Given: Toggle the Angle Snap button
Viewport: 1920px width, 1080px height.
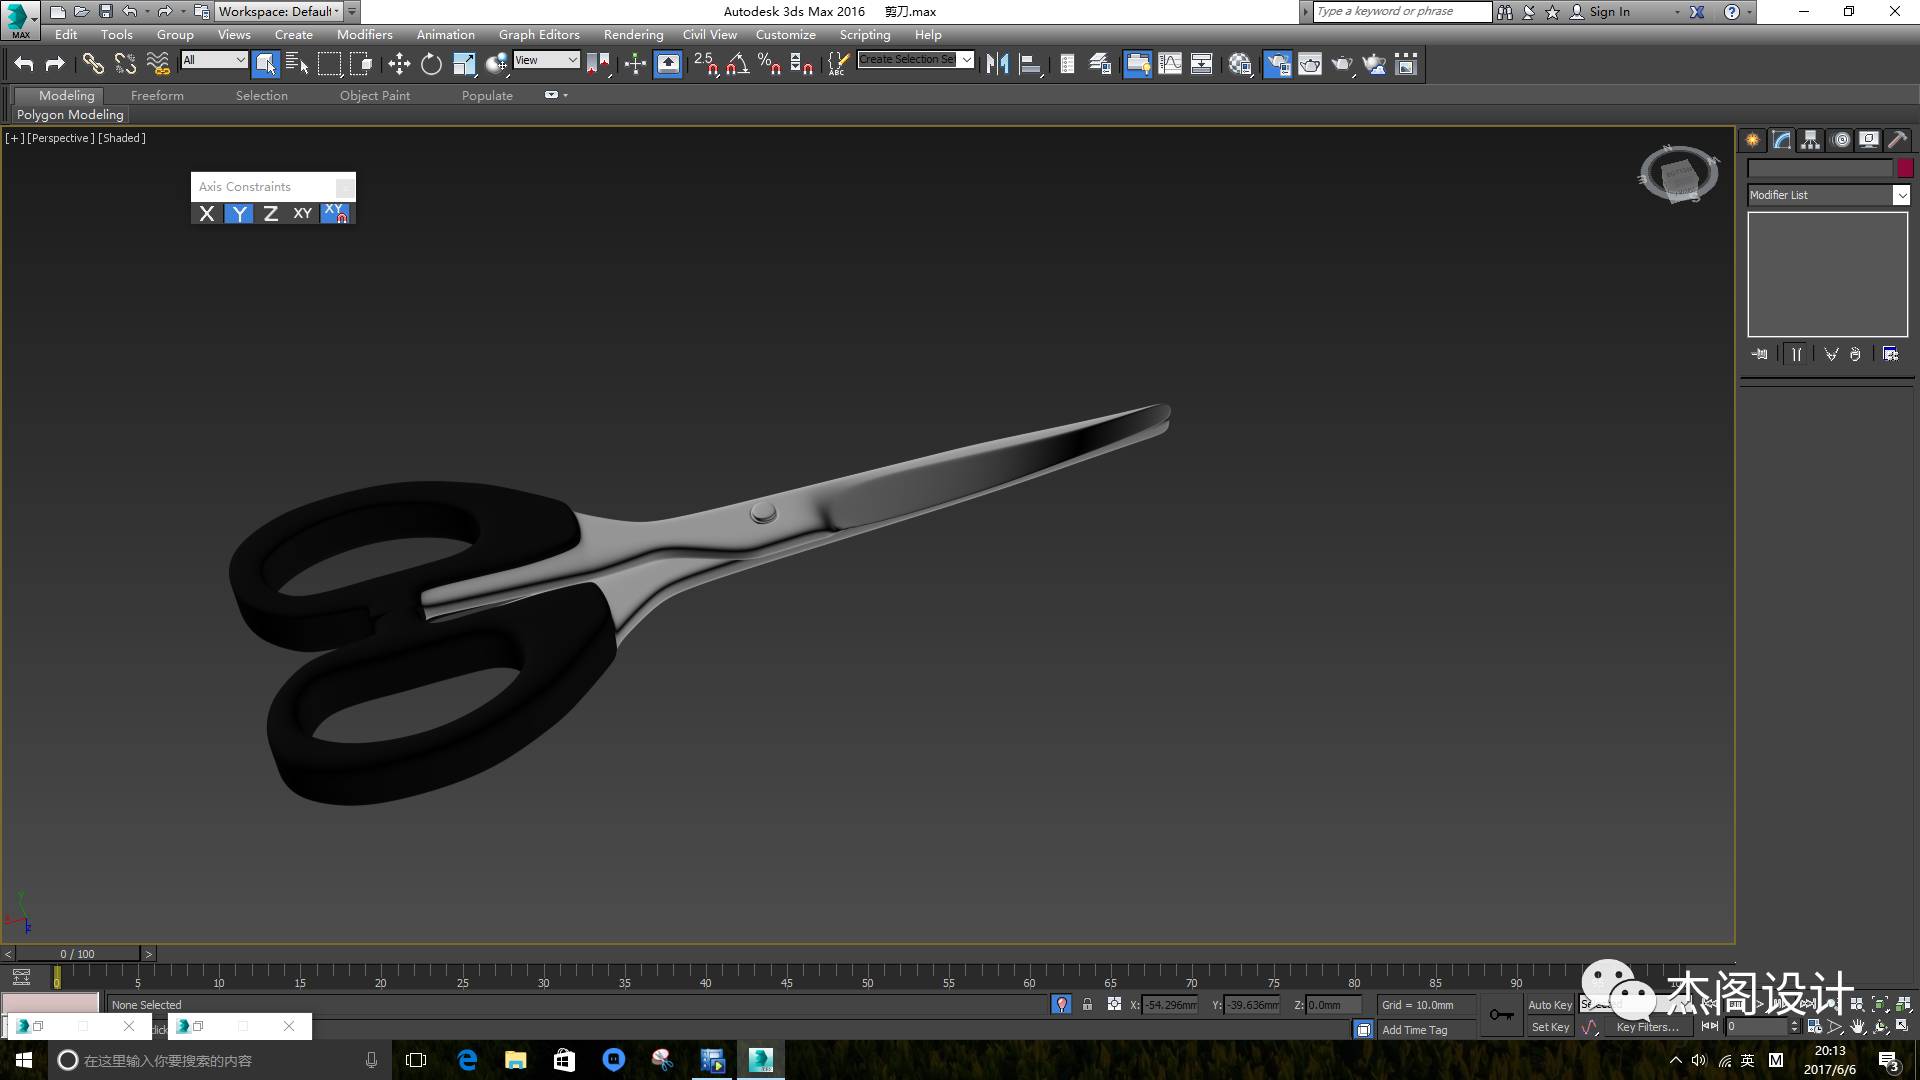Looking at the screenshot, I should (x=737, y=65).
